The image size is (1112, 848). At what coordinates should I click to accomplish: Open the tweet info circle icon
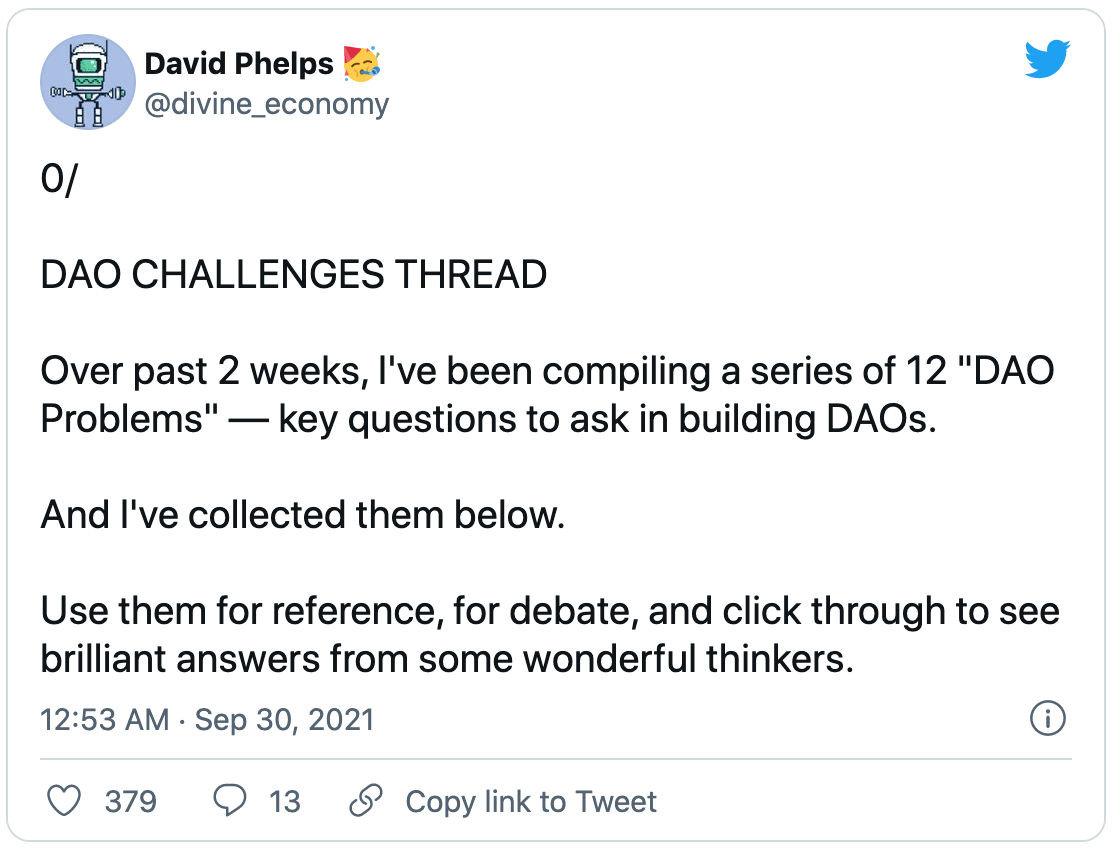click(1047, 718)
